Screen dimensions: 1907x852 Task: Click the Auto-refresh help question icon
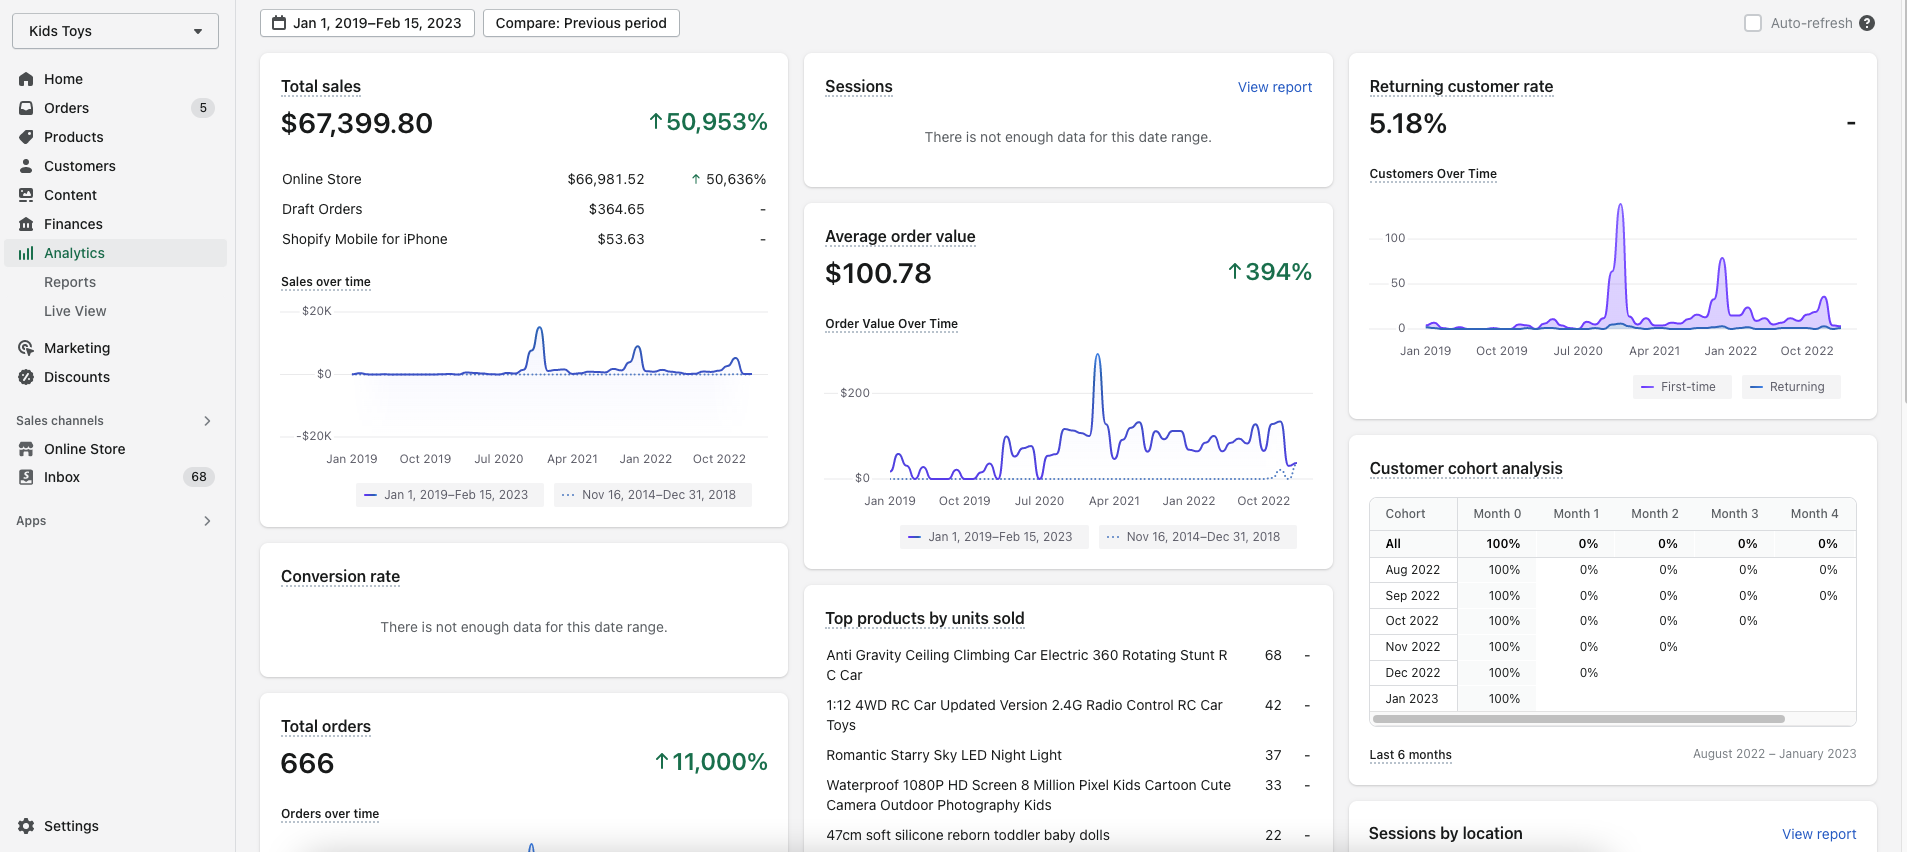(x=1867, y=23)
